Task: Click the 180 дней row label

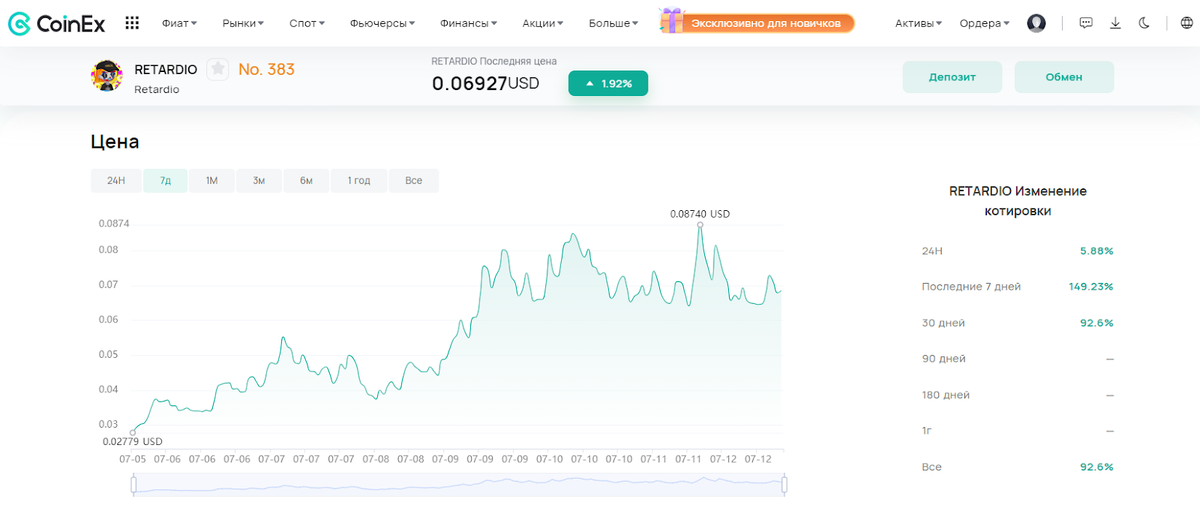Action: tap(945, 395)
